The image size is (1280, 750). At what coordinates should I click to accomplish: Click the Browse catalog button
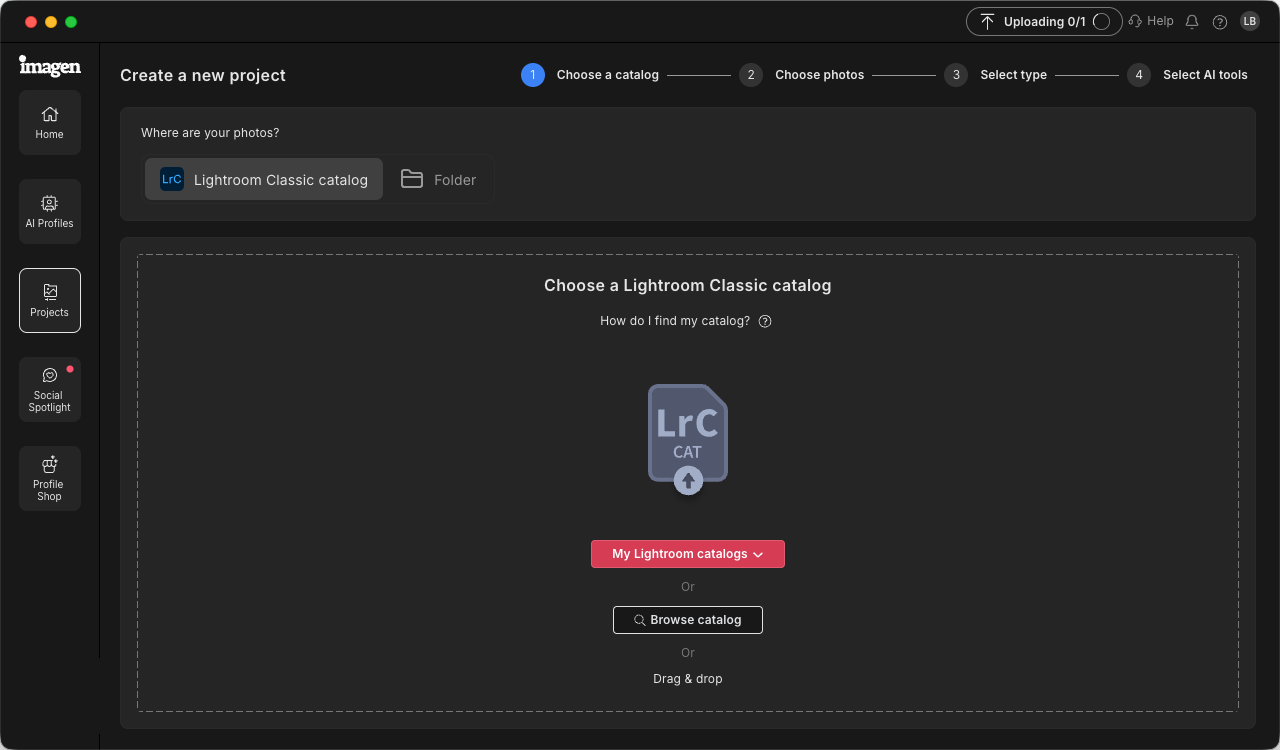(688, 620)
